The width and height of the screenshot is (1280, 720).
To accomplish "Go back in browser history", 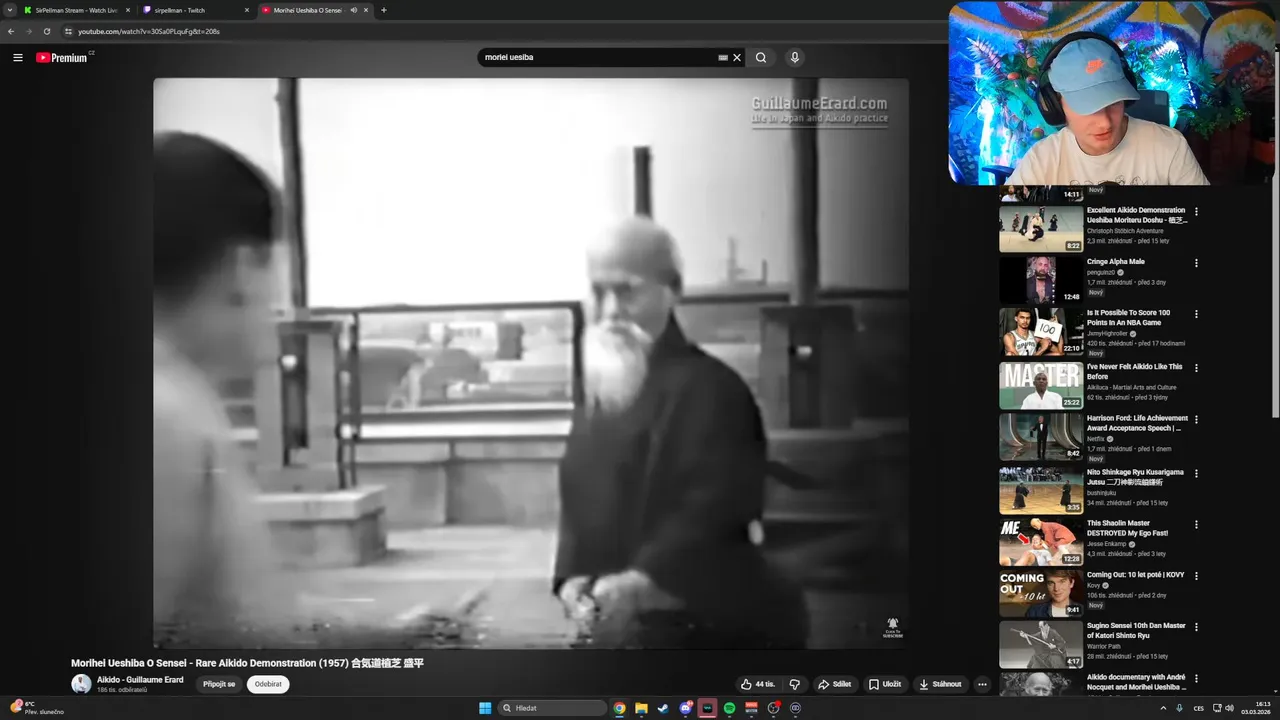I will tap(12, 31).
